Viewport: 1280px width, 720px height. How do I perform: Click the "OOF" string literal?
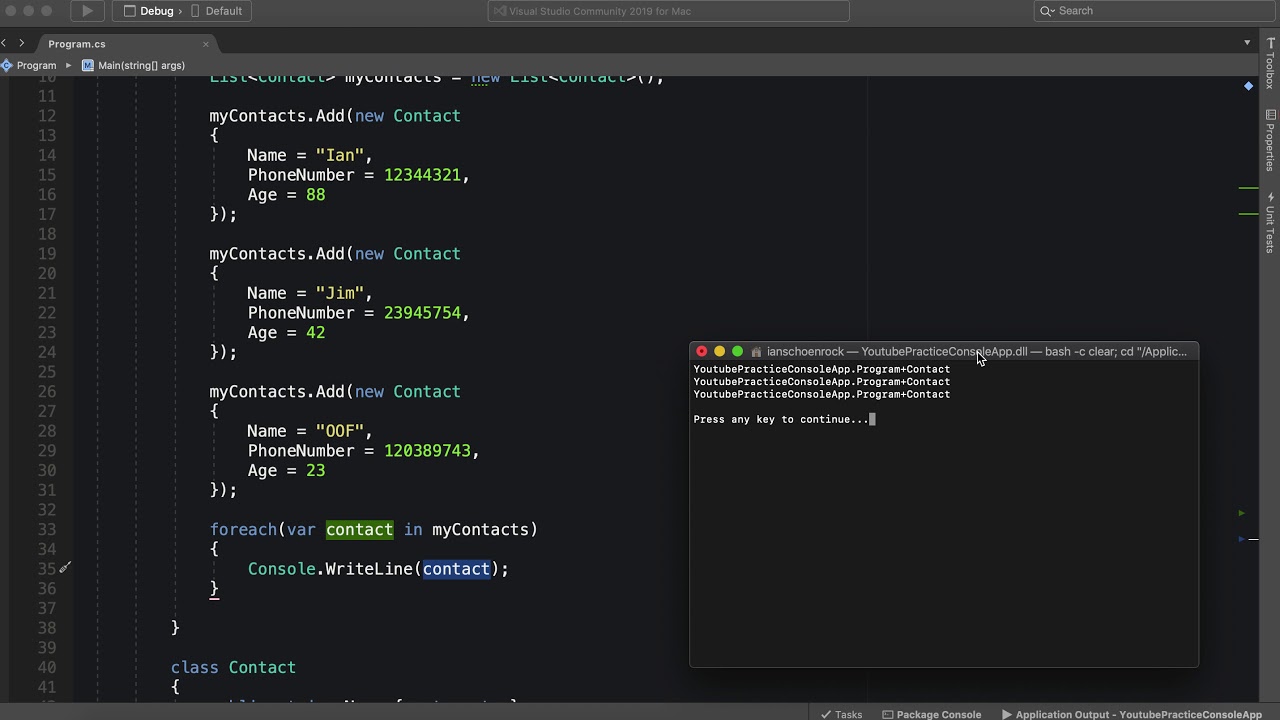(340, 431)
